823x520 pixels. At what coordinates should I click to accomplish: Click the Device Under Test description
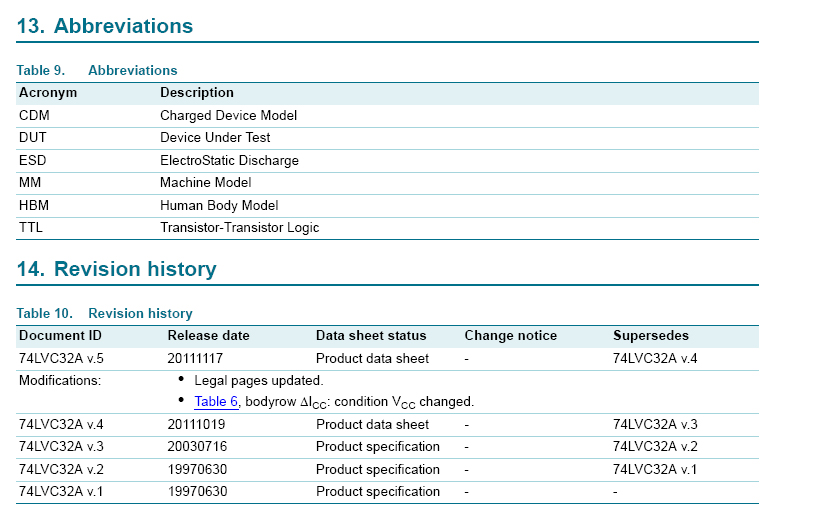pos(215,138)
